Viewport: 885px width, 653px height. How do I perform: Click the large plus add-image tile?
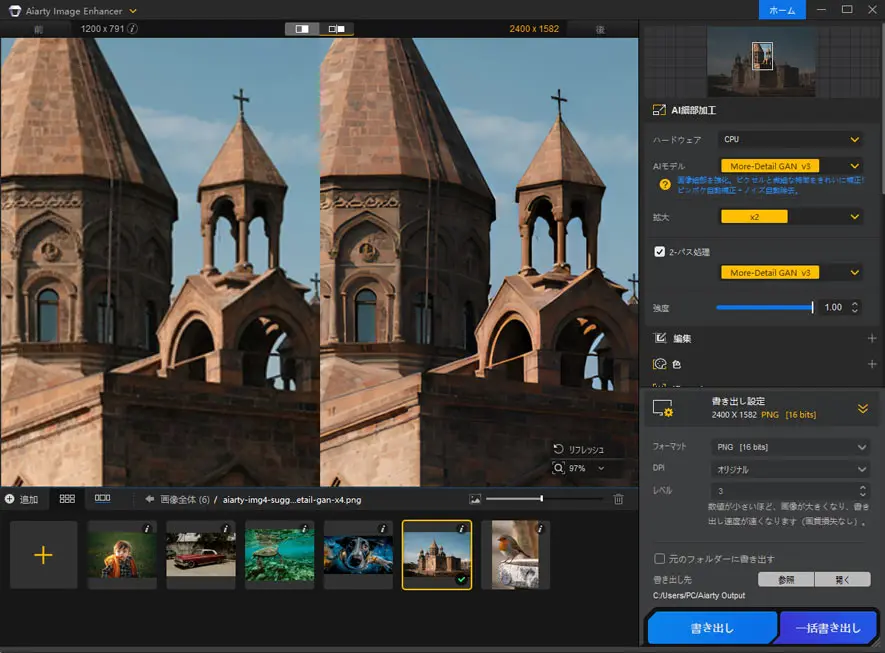(43, 555)
